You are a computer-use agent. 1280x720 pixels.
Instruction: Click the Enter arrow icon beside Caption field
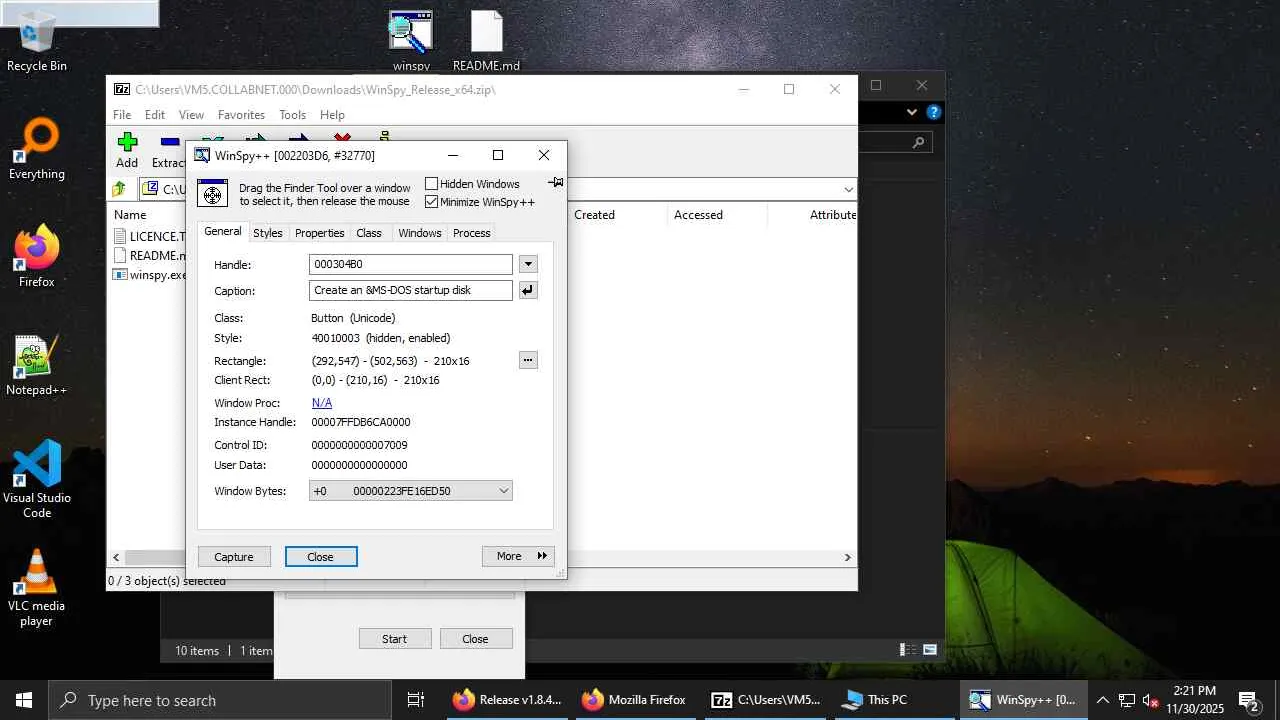click(528, 290)
